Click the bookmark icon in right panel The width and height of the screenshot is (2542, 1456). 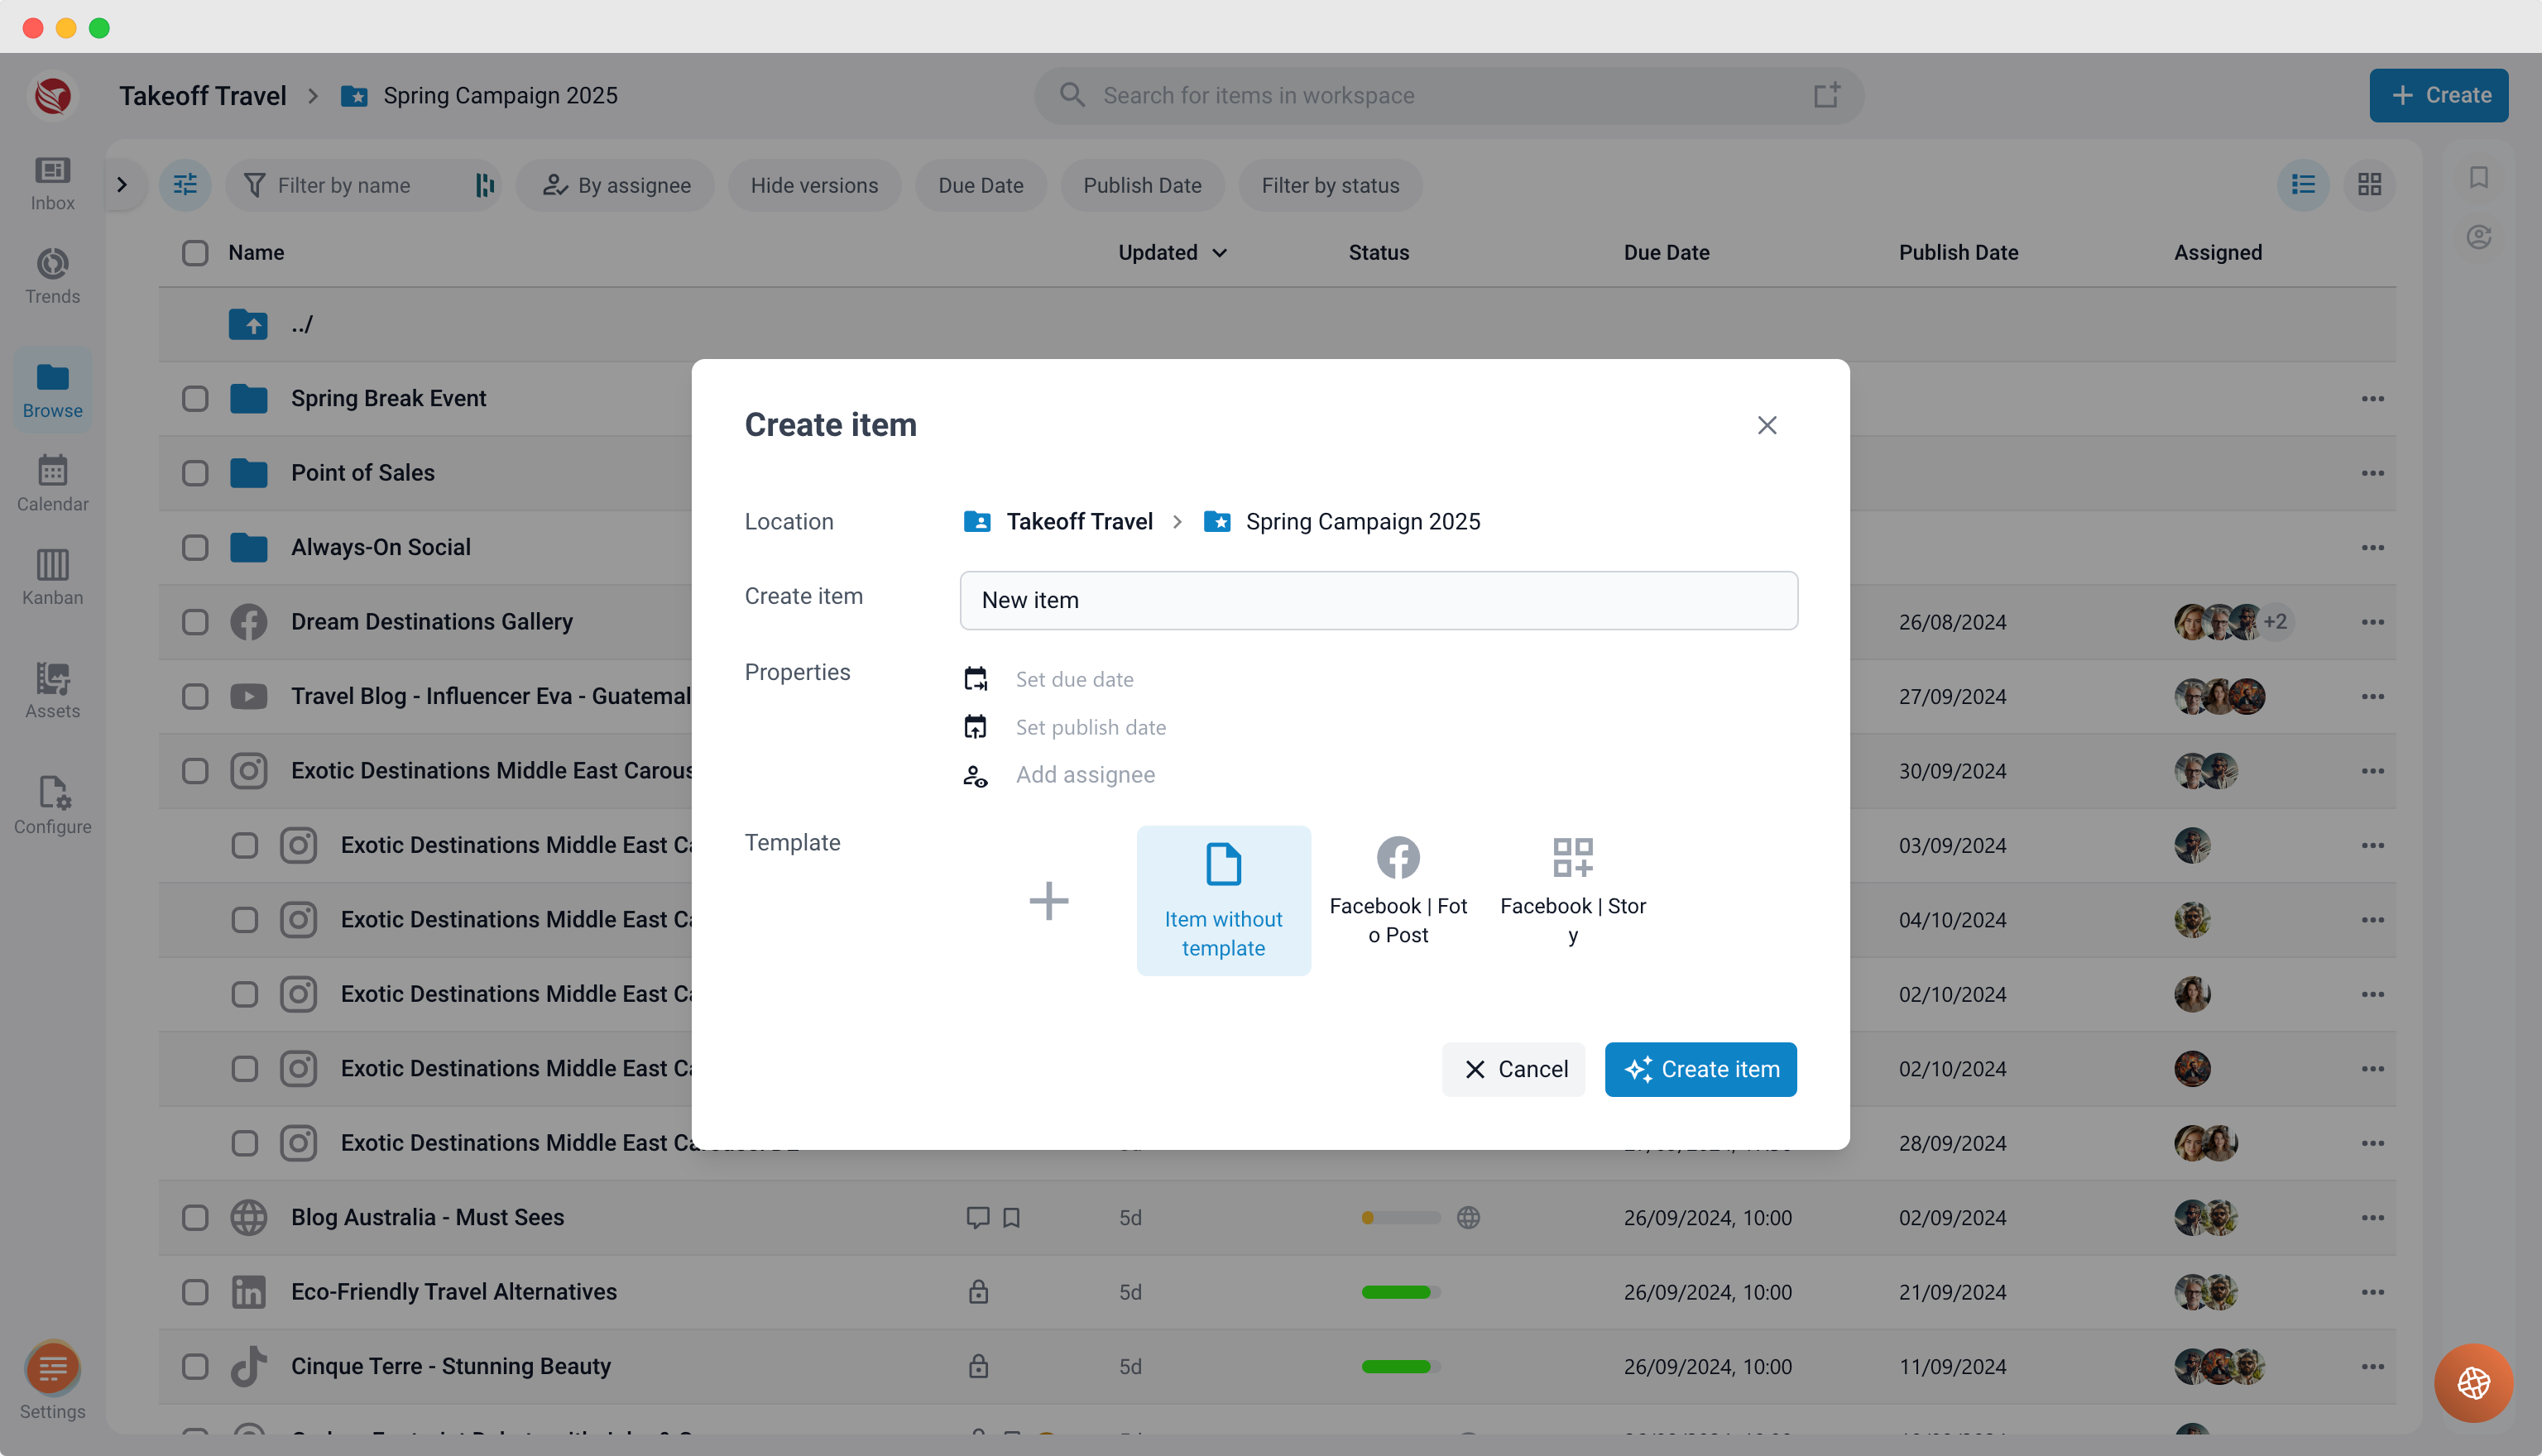[2478, 177]
